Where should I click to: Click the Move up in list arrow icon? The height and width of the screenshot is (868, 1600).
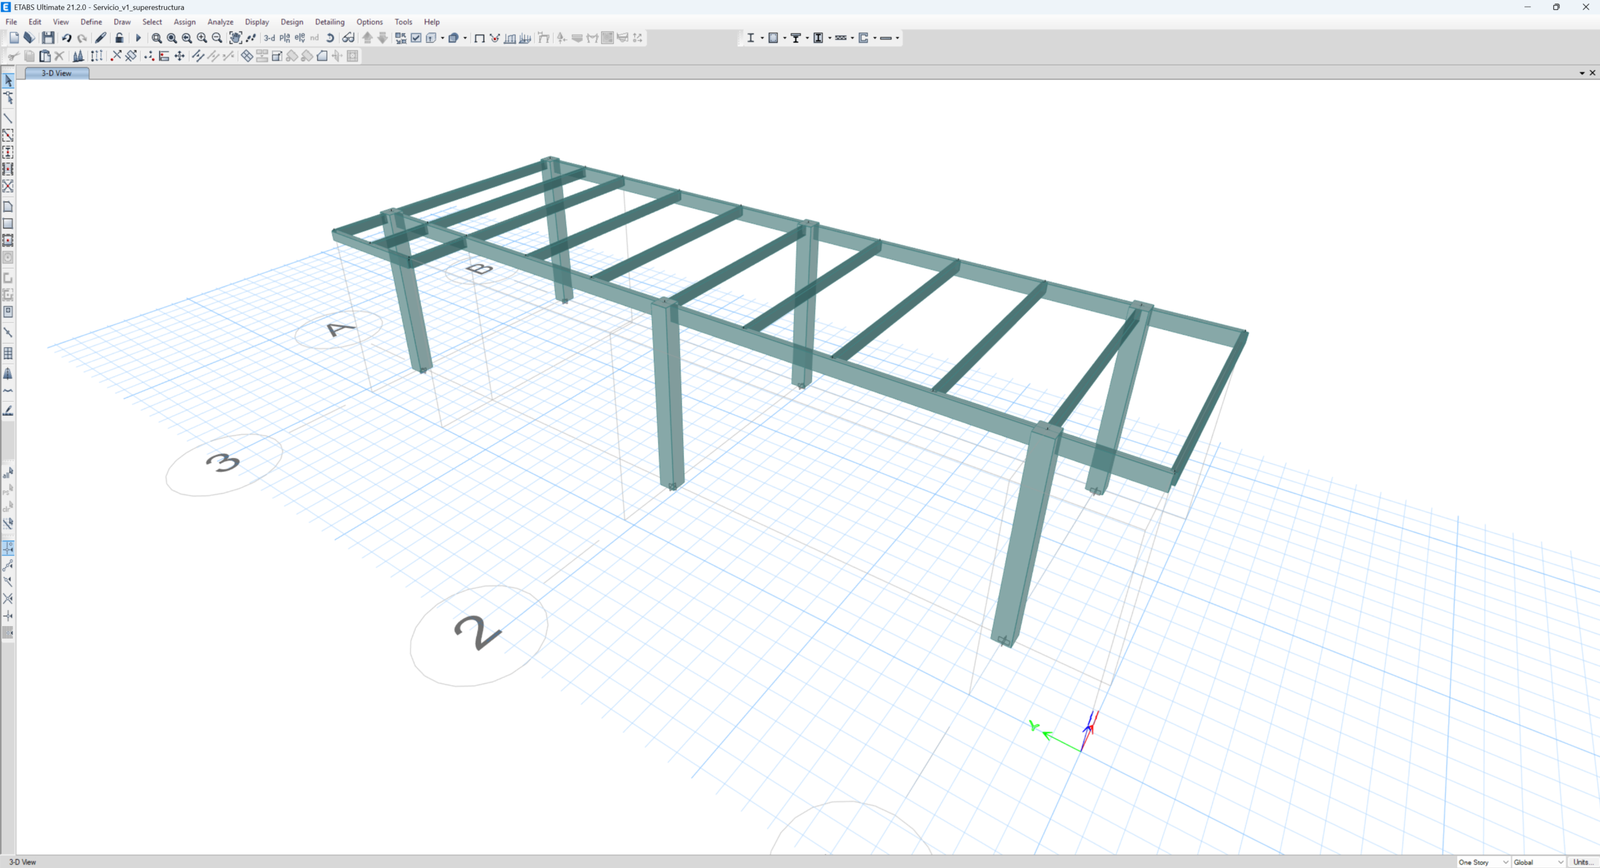coord(367,38)
